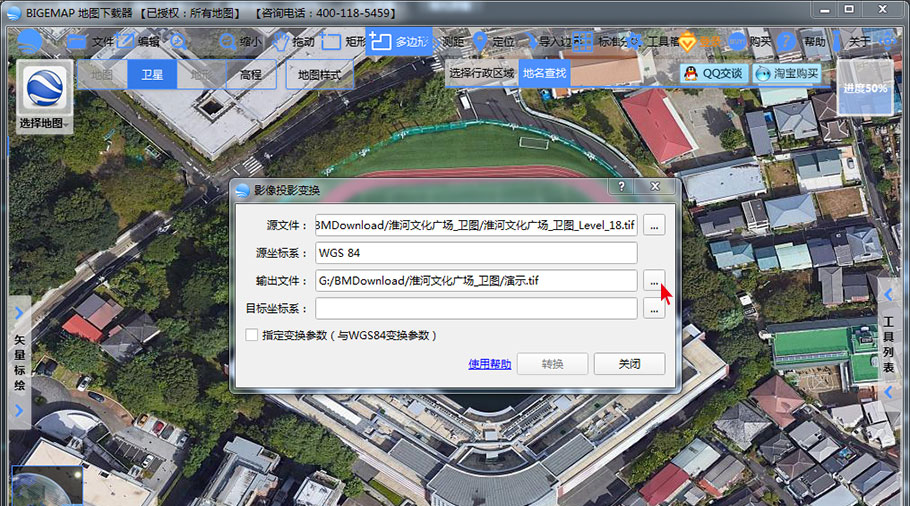This screenshot has height=506, width=910.
Task: Click the lower arrow of 矢量标绘 panel
Action: click(x=19, y=410)
